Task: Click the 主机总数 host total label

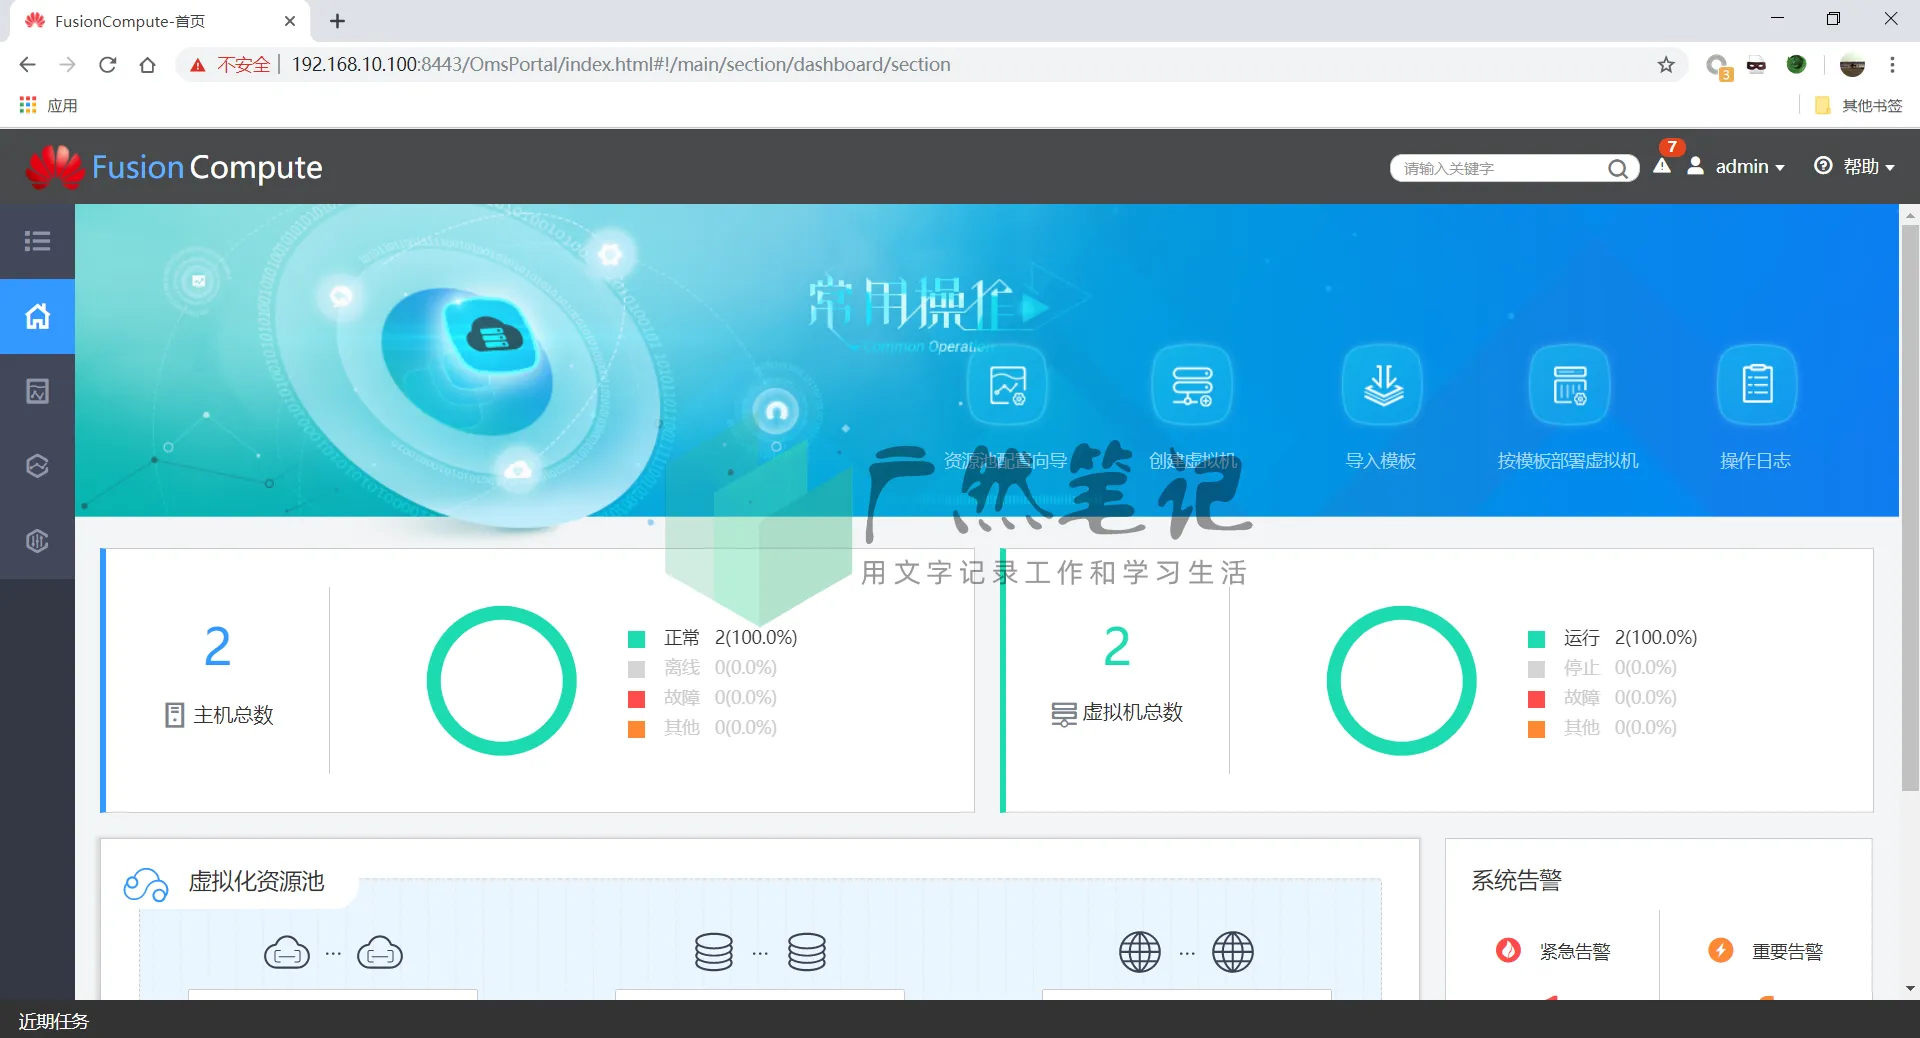Action: point(233,715)
